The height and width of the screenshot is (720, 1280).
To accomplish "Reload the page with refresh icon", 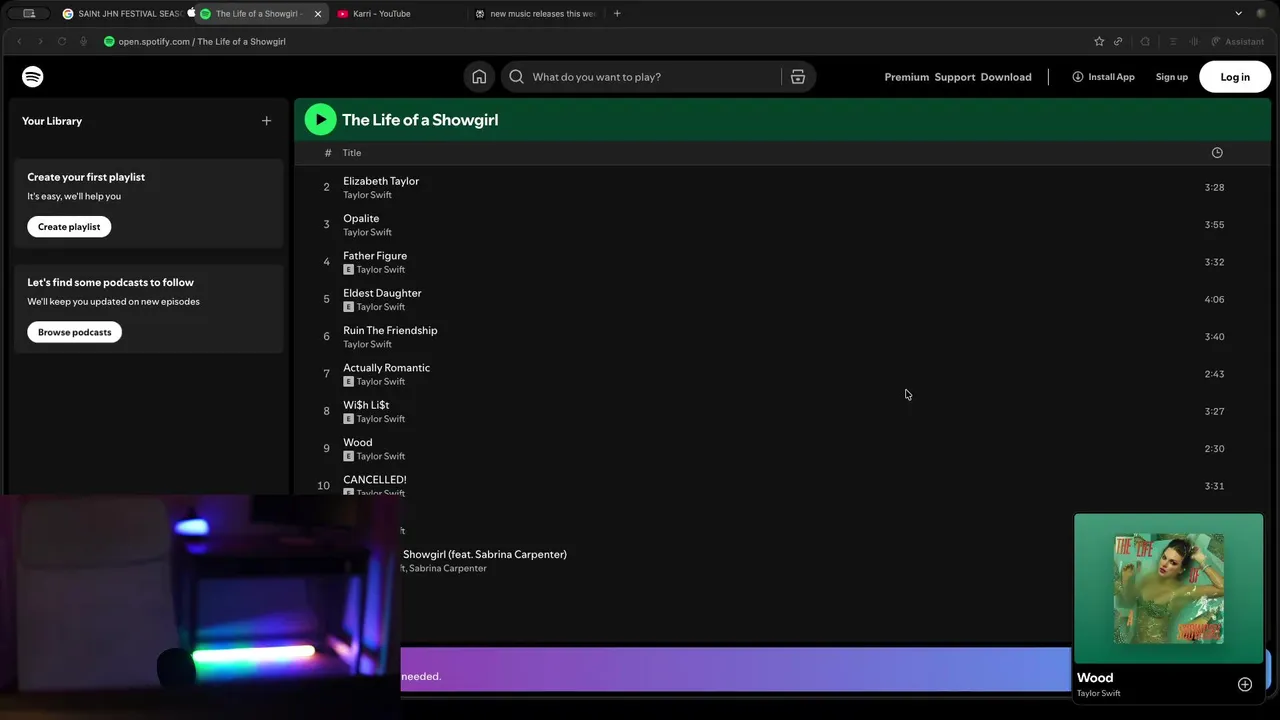I will coord(62,41).
